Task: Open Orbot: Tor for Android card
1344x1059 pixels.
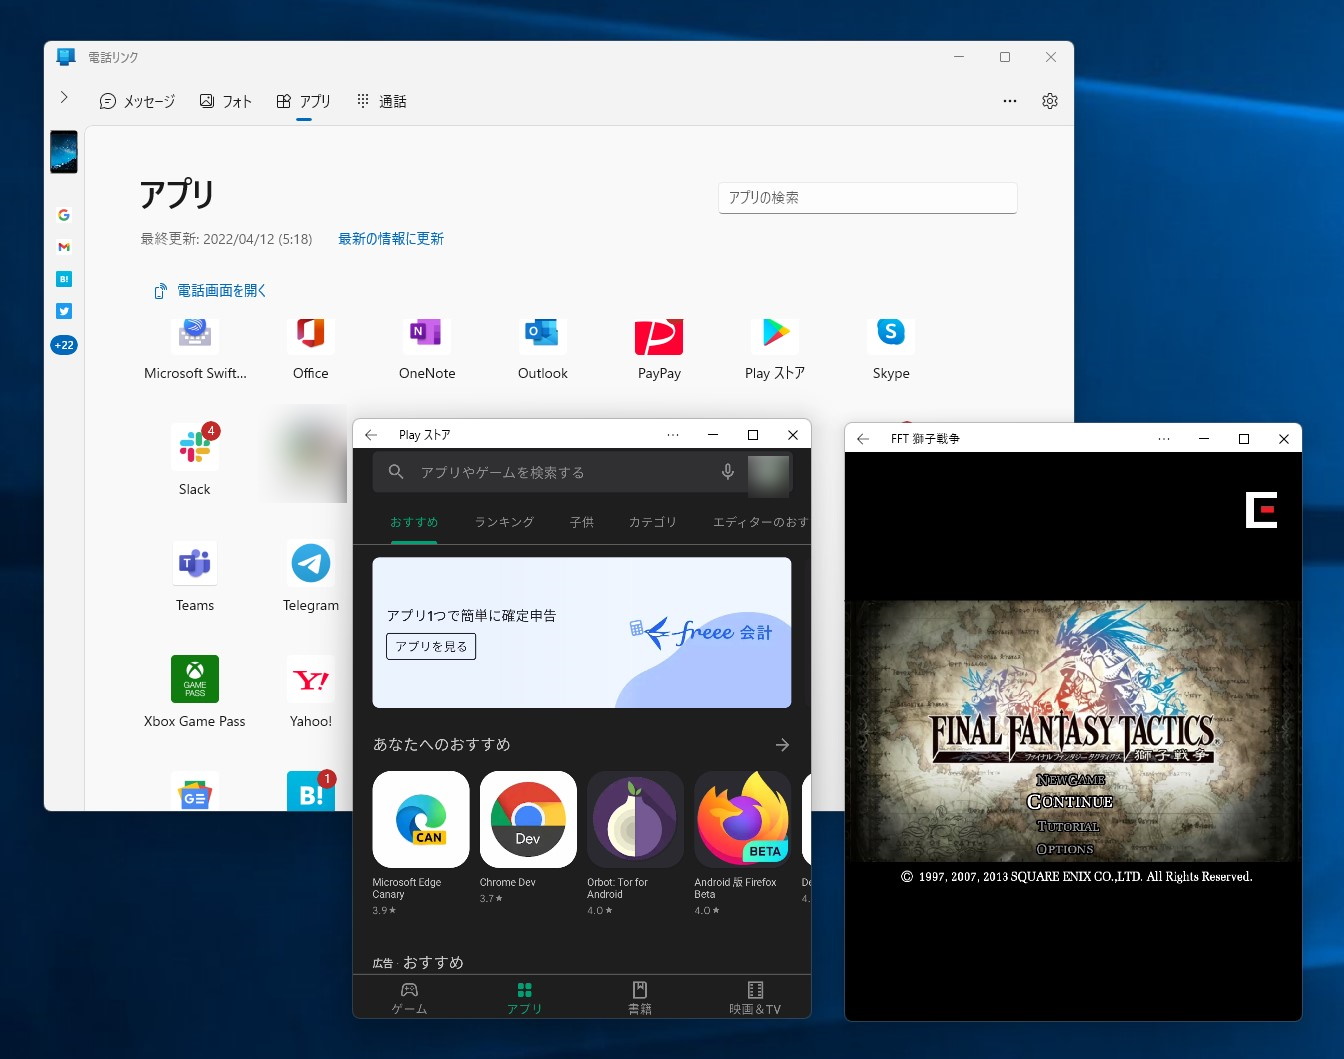Action: coord(635,843)
